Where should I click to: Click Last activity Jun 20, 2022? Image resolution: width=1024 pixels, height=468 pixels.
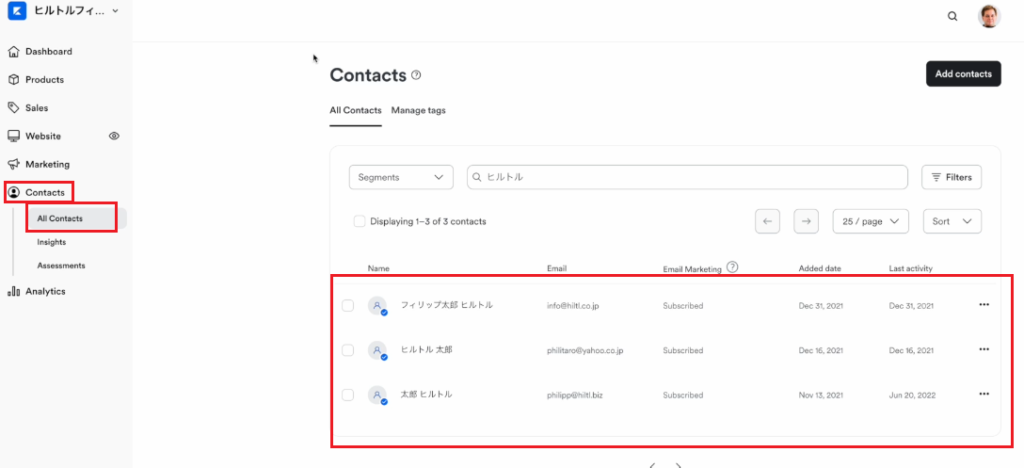pyautogui.click(x=912, y=395)
